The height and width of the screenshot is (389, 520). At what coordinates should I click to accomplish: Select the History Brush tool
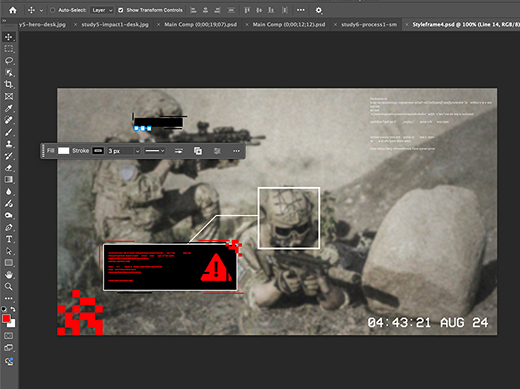click(9, 156)
